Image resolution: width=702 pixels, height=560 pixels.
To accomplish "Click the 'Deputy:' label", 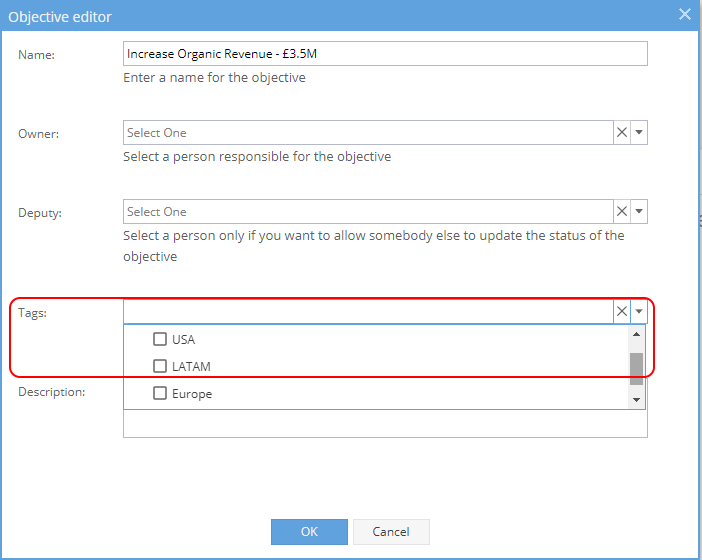I will click(40, 213).
